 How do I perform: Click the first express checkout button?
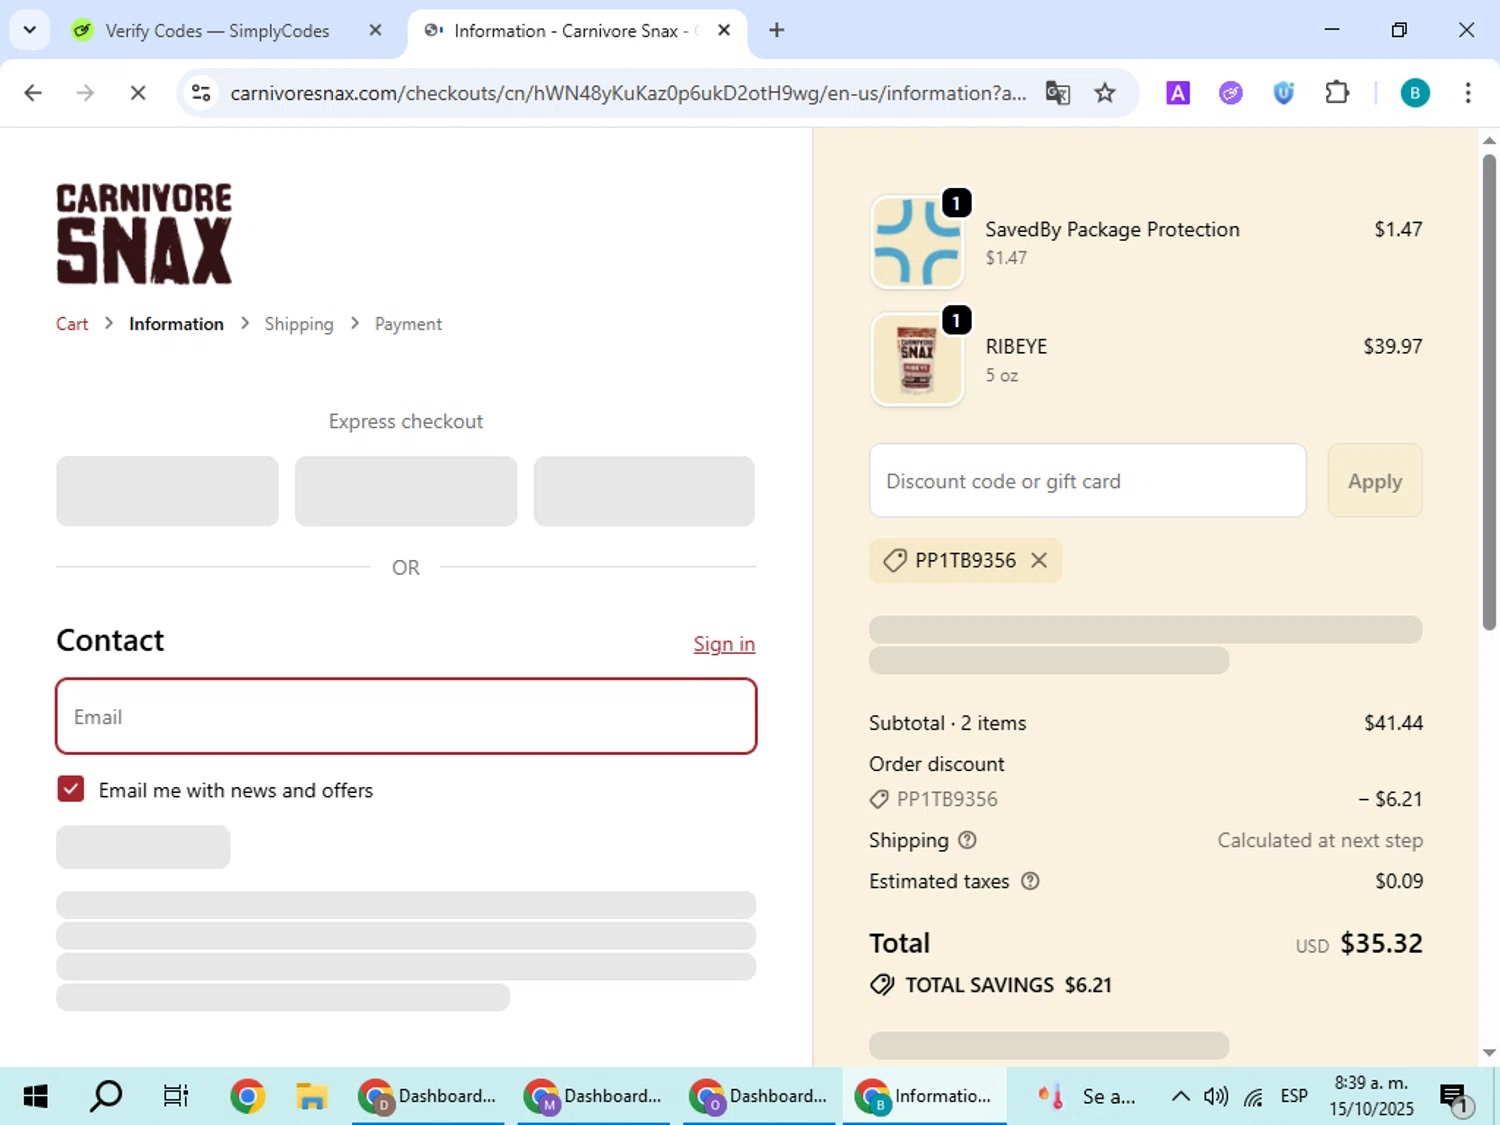(x=167, y=491)
